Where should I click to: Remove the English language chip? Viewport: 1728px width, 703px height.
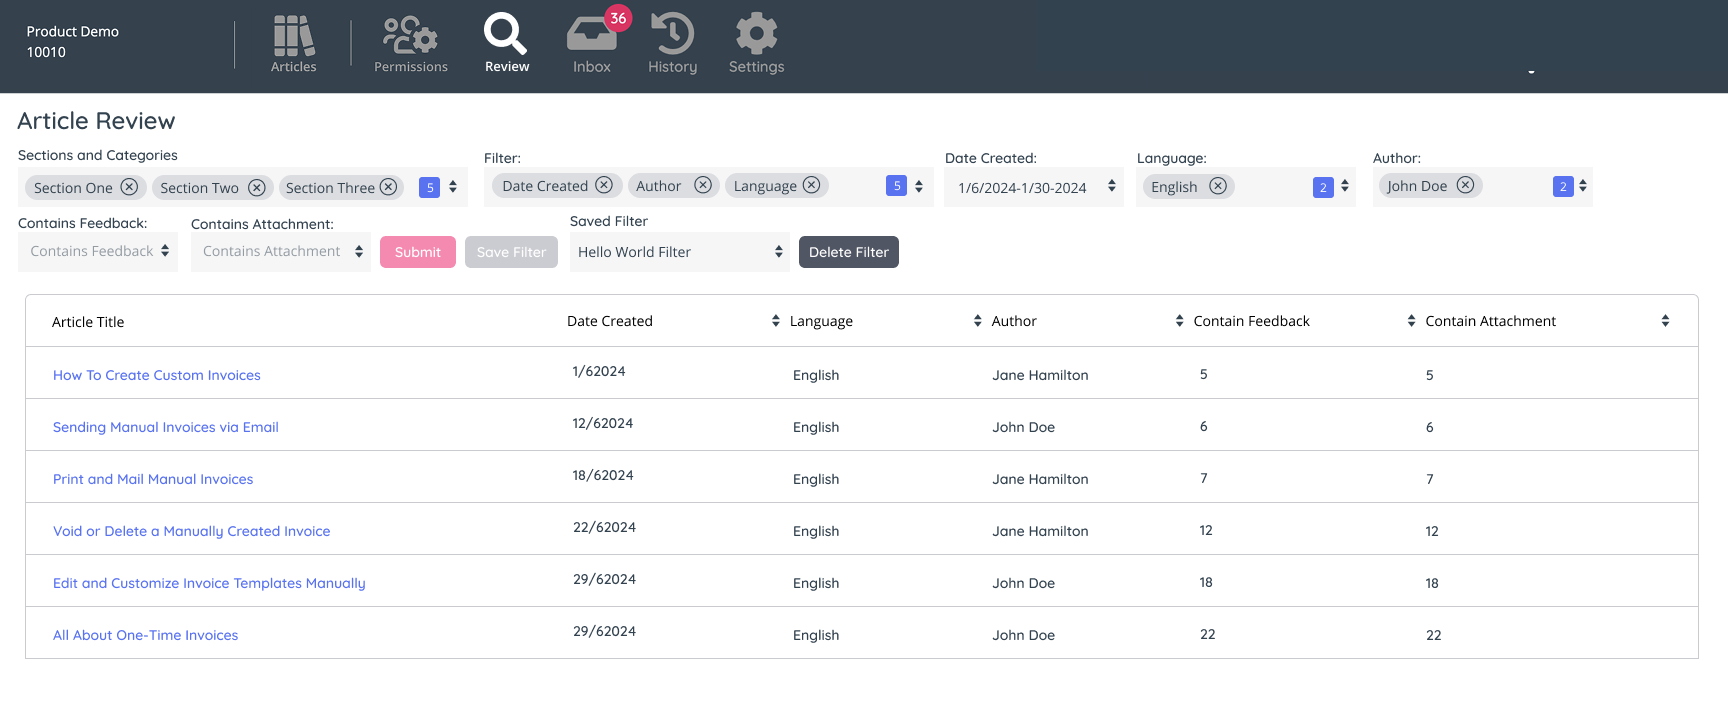click(1218, 186)
